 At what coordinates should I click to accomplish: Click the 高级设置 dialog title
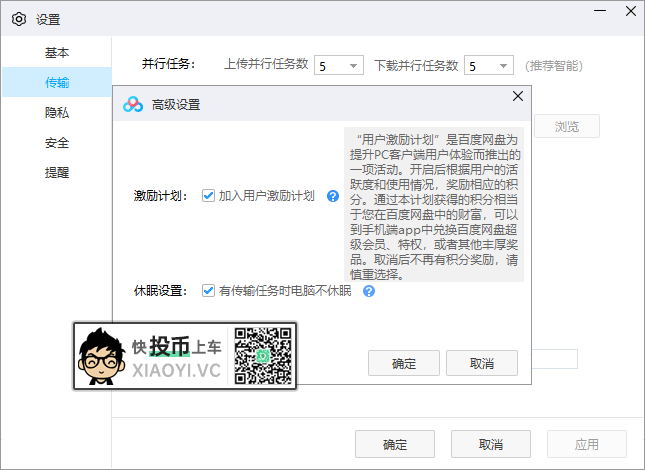coord(176,105)
